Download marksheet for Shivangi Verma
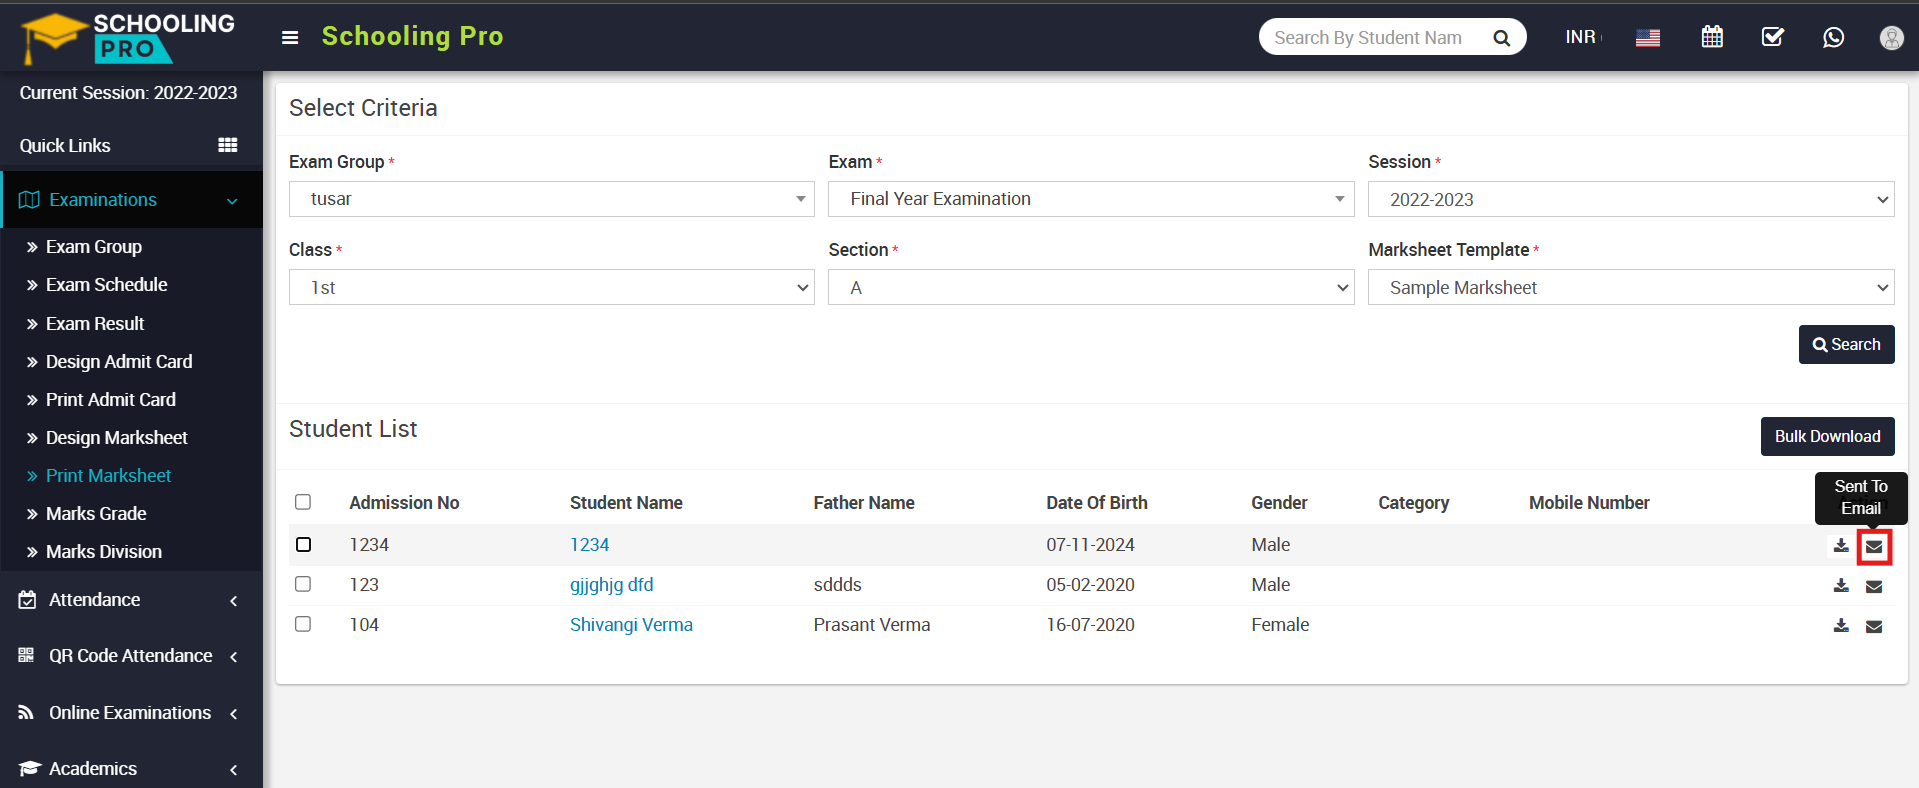 1841,626
